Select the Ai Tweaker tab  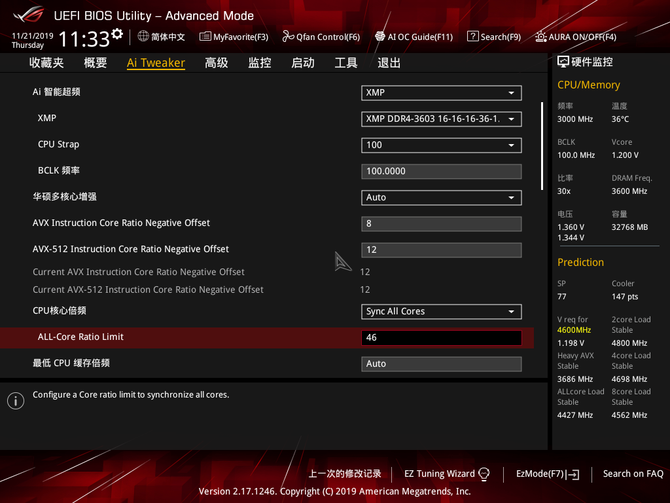[x=156, y=63]
